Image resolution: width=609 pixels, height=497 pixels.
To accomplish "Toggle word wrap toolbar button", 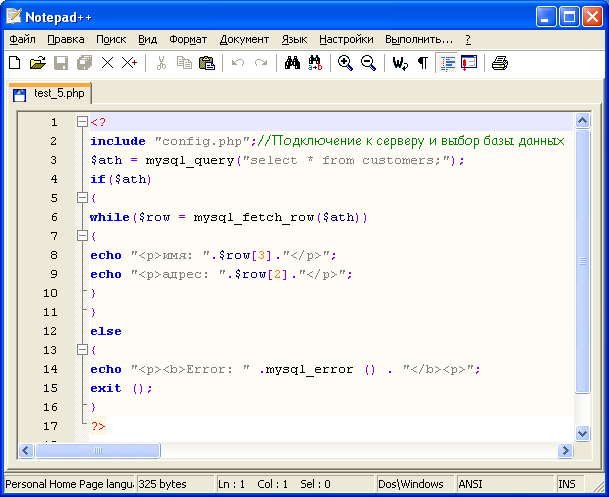I will point(400,63).
